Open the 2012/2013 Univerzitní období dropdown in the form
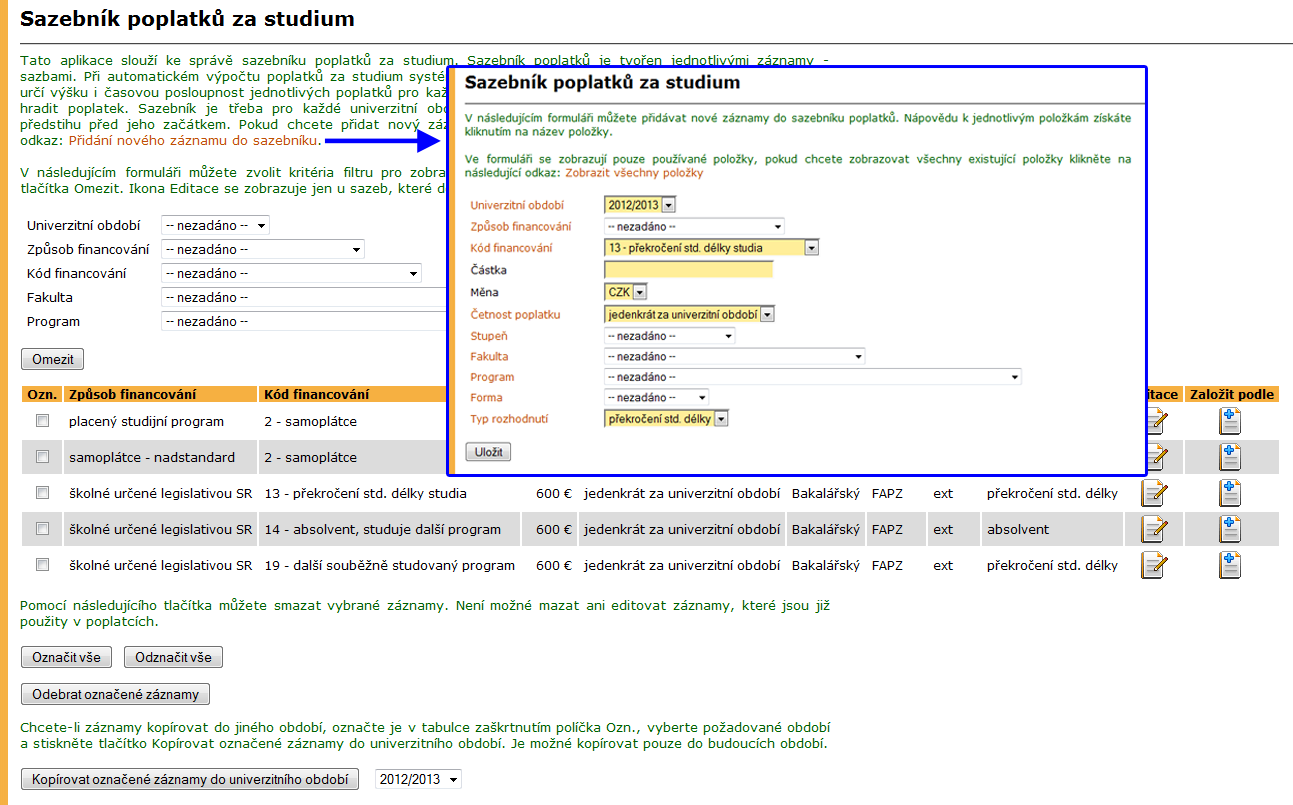Image resolution: width=1293 pixels, height=805 pixels. pyautogui.click(x=640, y=205)
